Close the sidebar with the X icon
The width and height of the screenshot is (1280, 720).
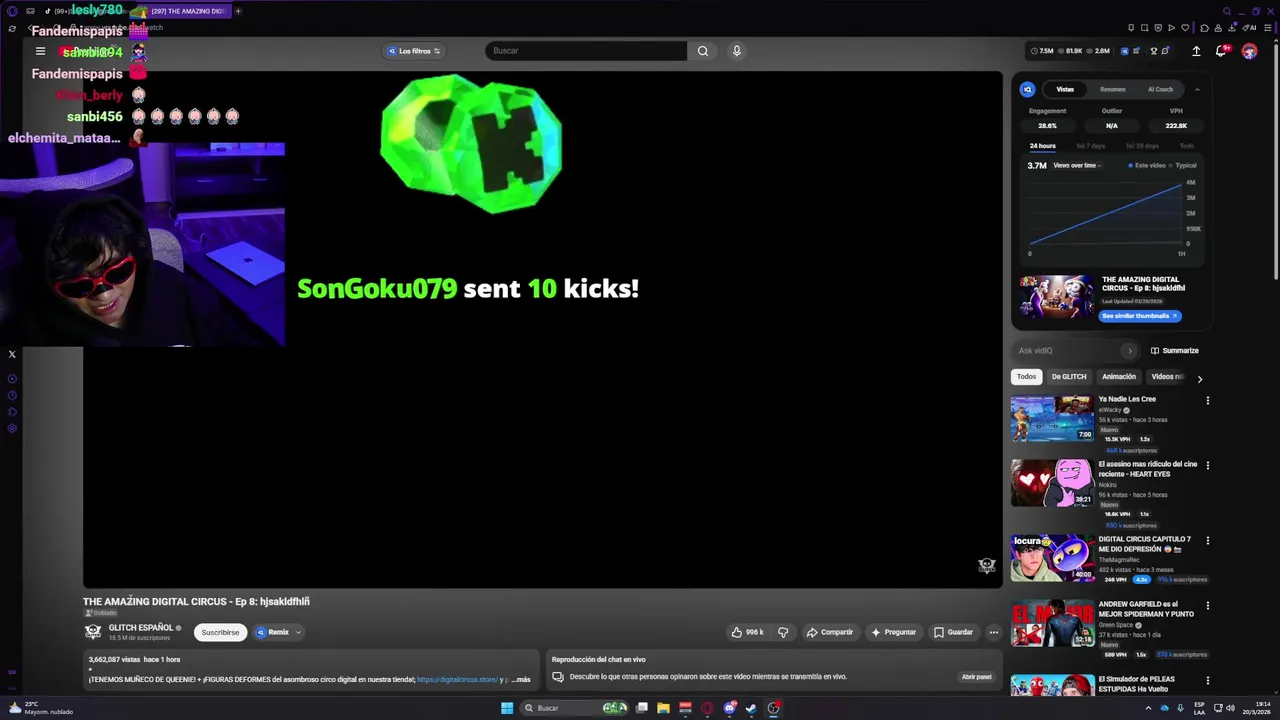12,354
